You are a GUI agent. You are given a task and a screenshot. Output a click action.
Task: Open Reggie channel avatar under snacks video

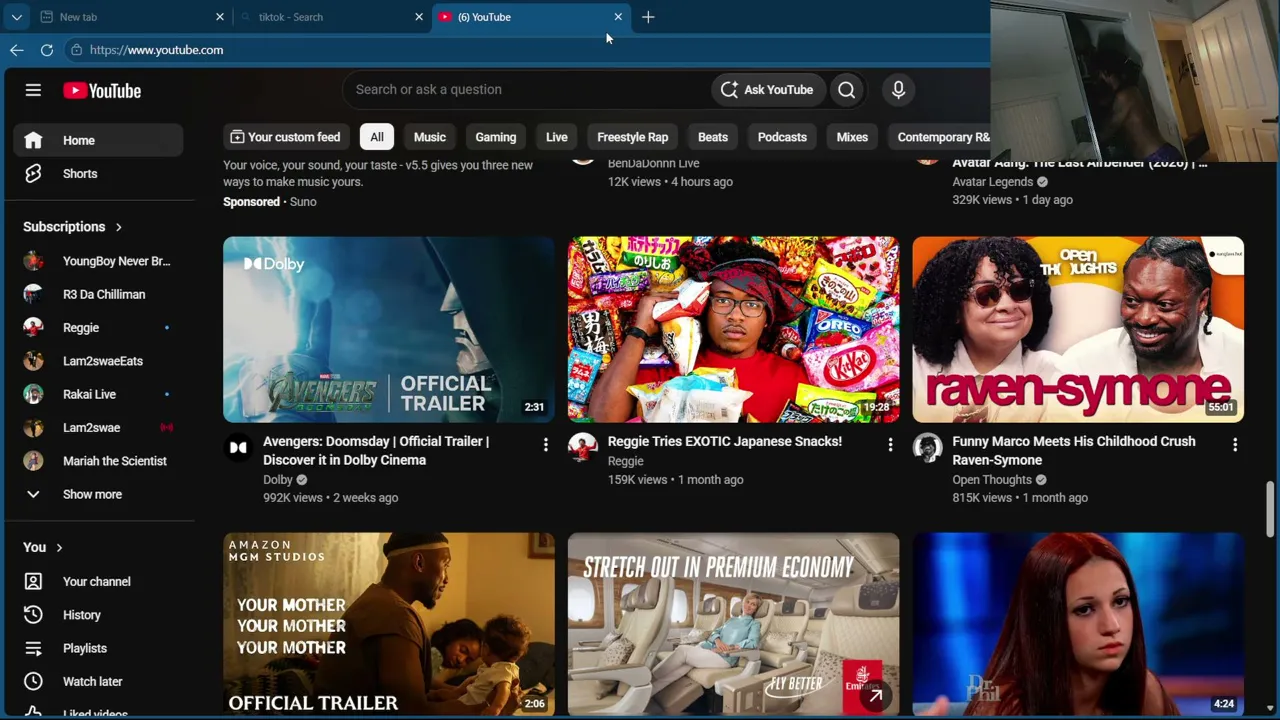582,448
